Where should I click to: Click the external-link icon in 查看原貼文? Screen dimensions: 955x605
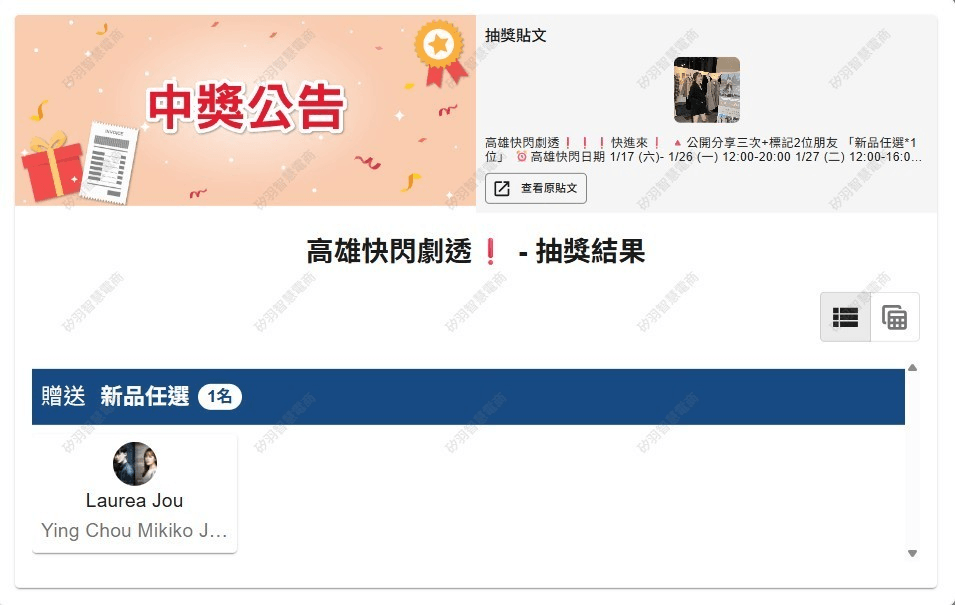502,188
